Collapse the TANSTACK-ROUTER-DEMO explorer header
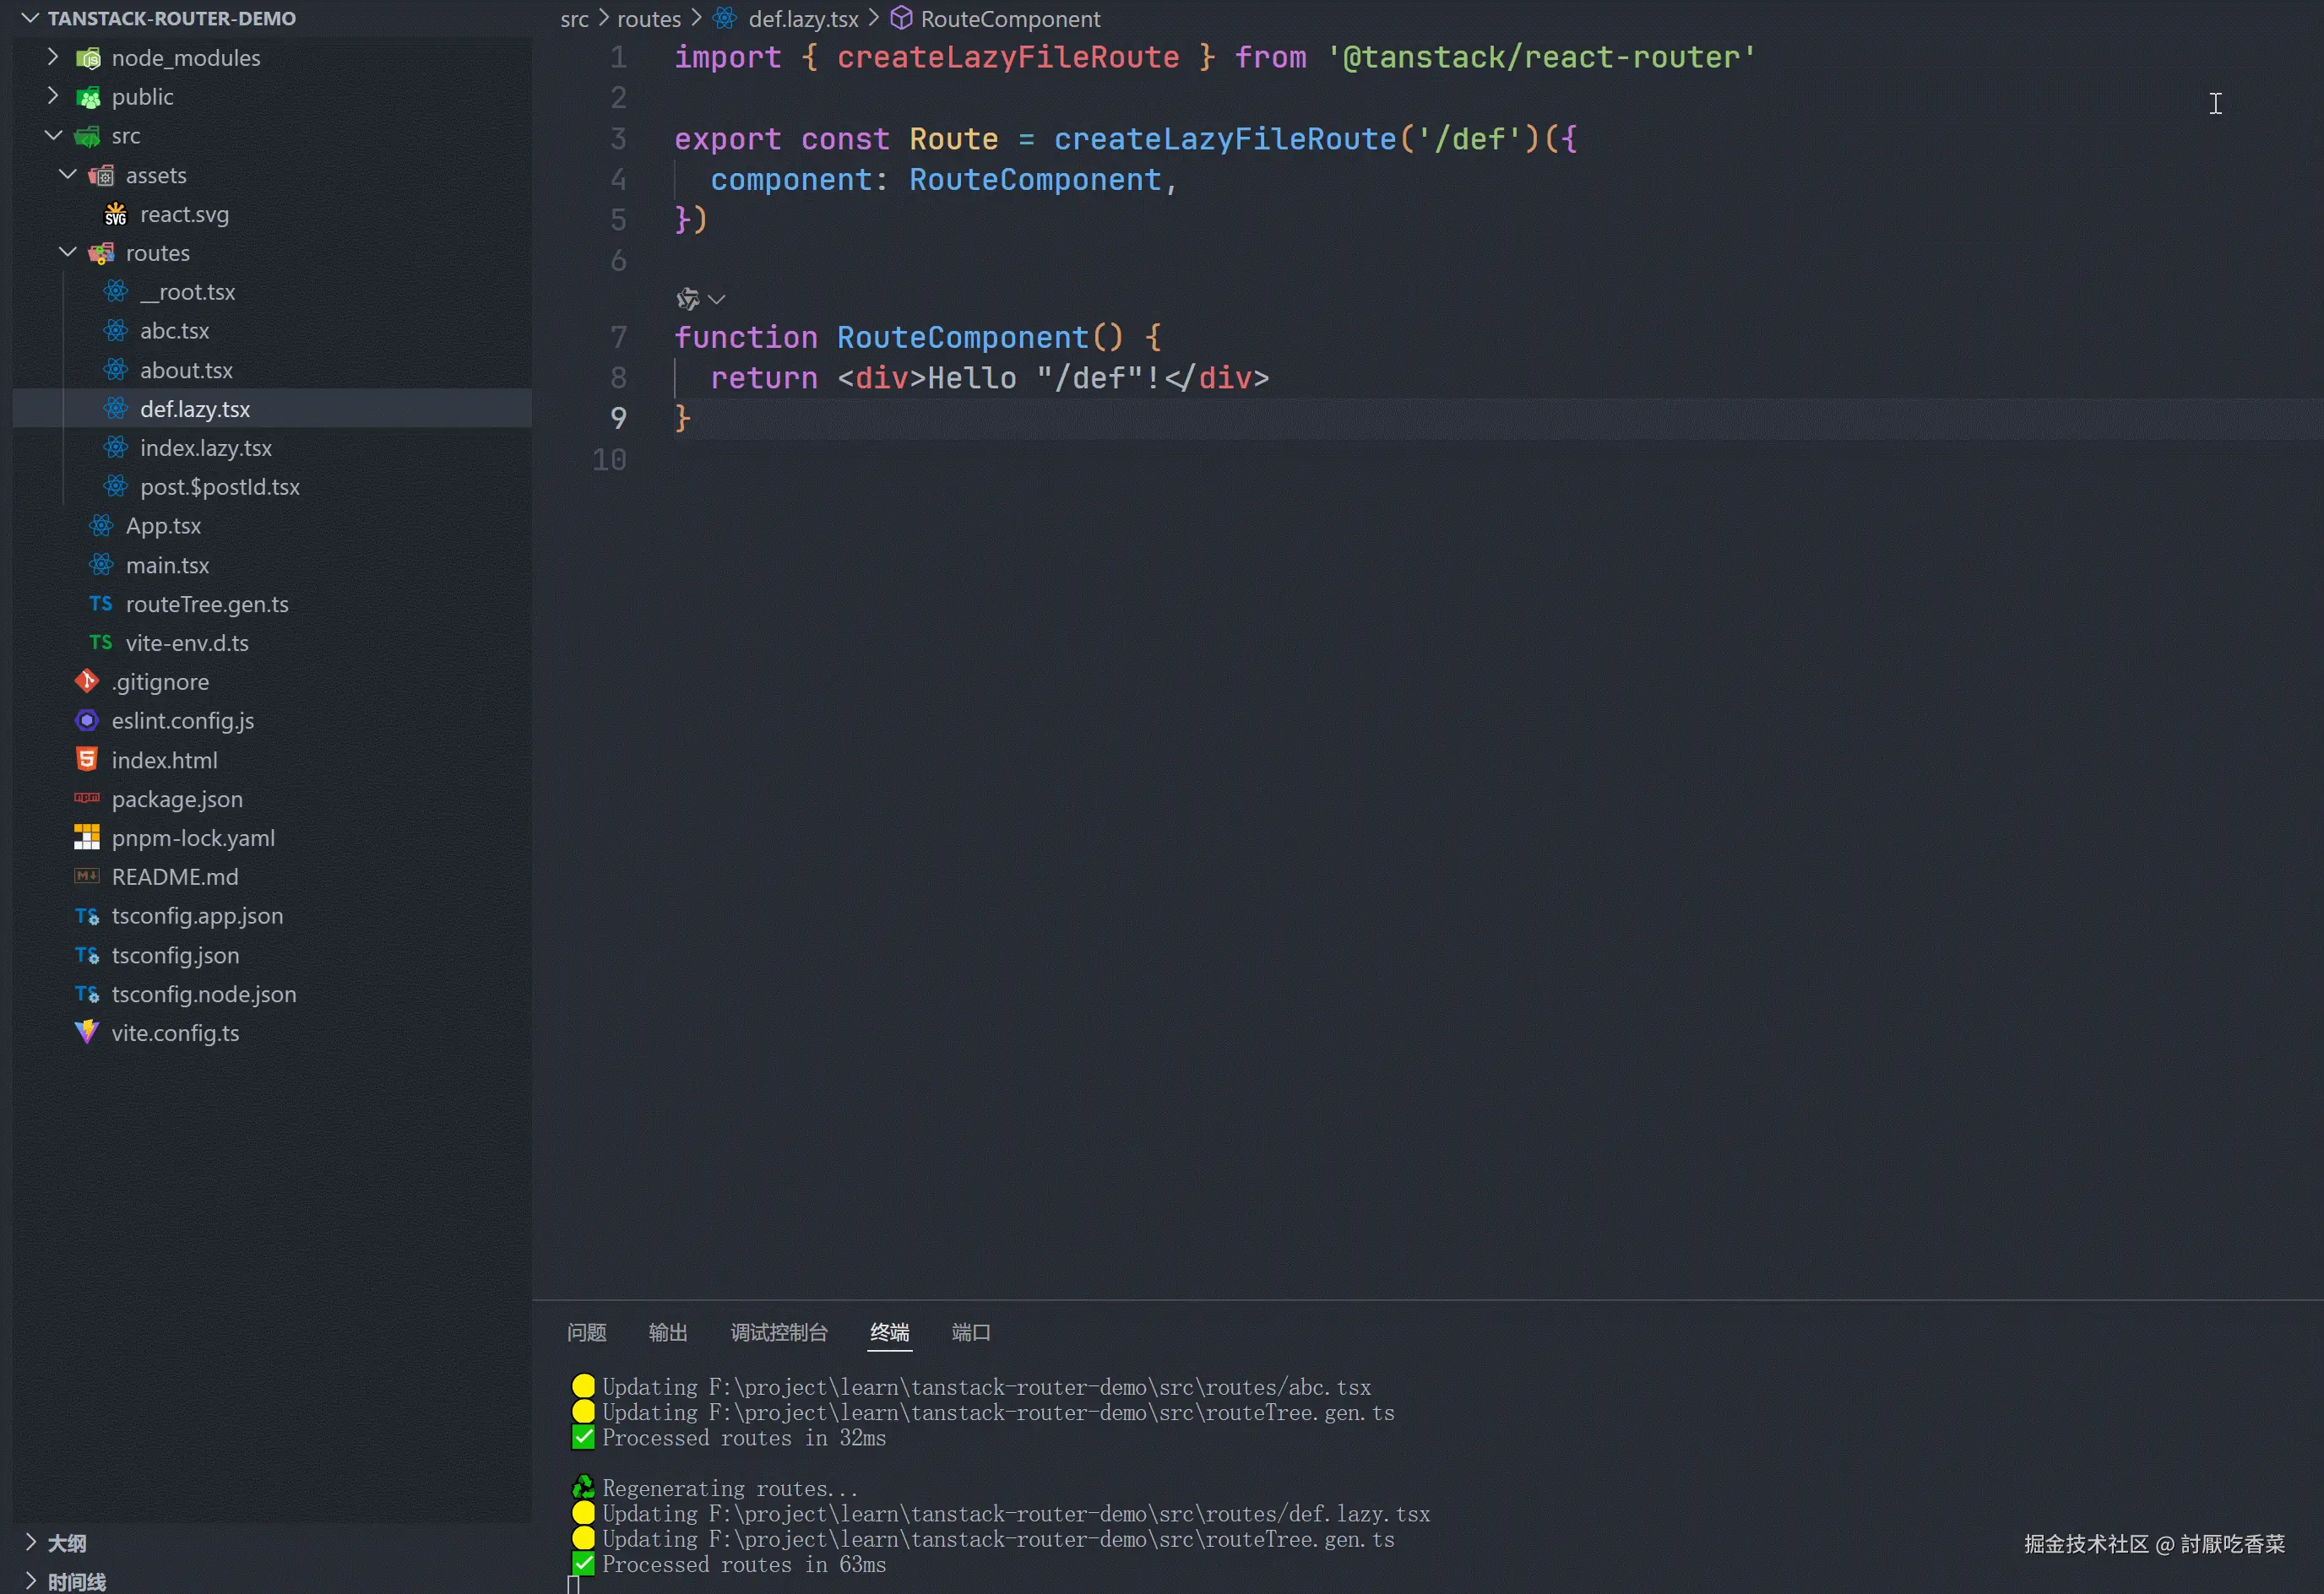This screenshot has height=1594, width=2324. pos(30,18)
